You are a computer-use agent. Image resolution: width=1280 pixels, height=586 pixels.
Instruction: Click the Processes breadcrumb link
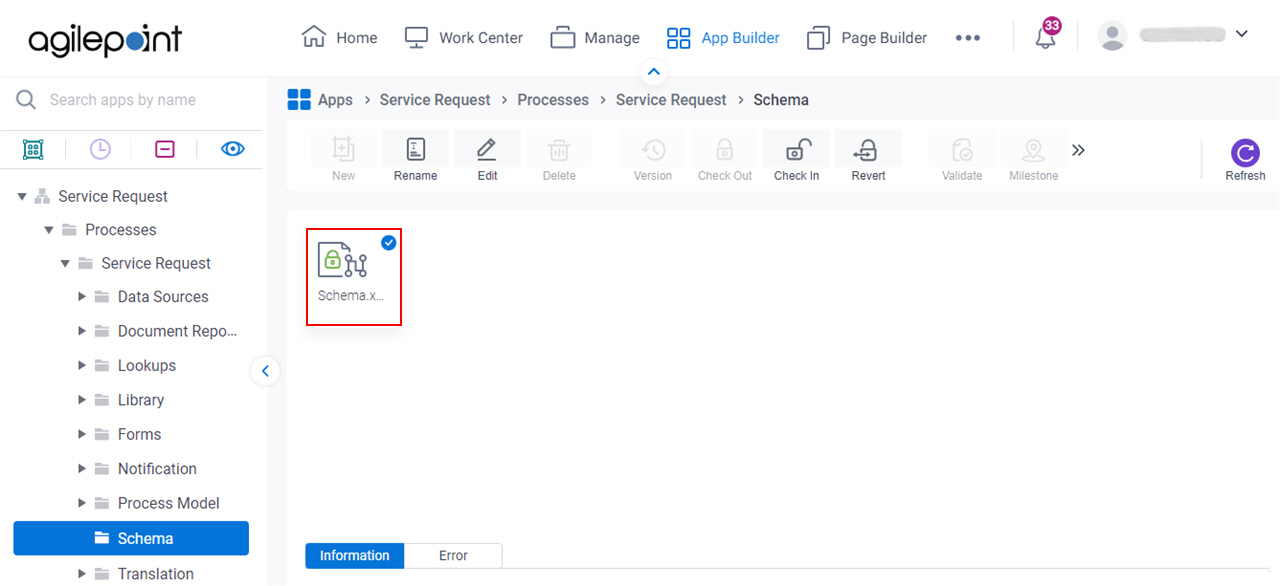(x=553, y=100)
